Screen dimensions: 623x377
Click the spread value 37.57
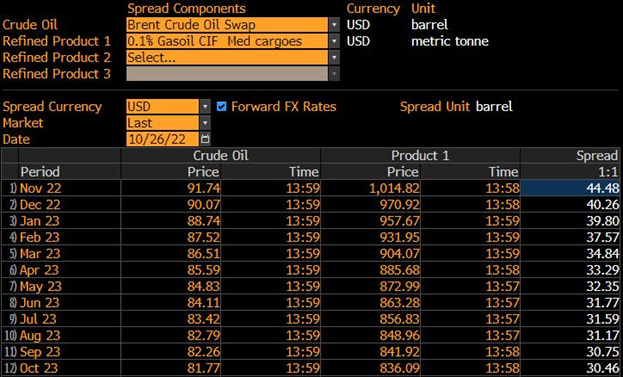[602, 237]
